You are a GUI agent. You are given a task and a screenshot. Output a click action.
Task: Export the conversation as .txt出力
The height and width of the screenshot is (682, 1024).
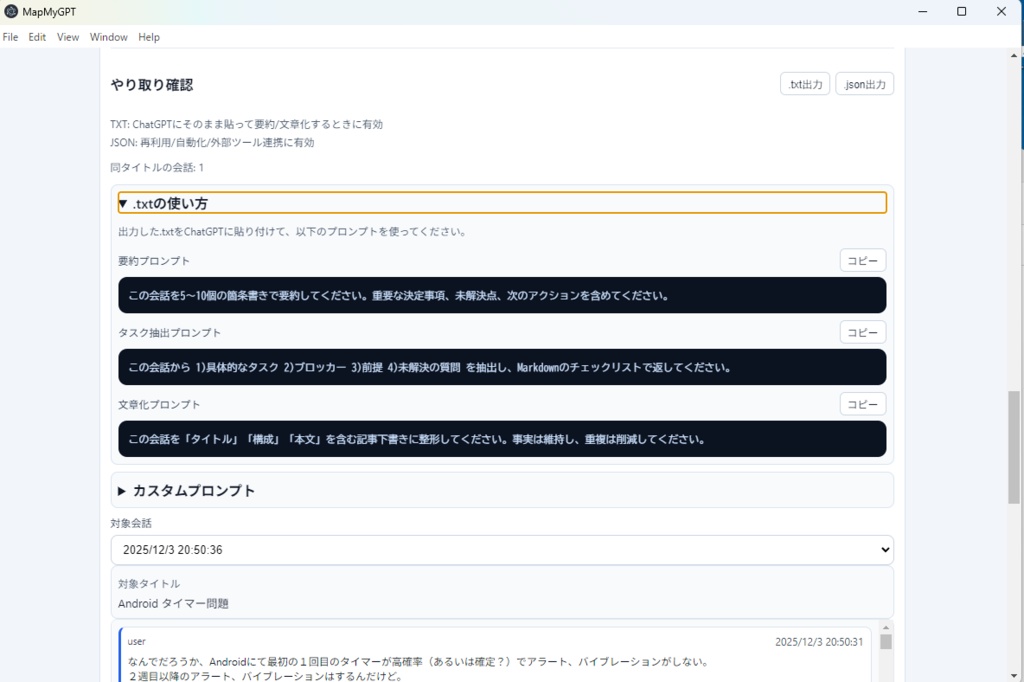pos(805,84)
